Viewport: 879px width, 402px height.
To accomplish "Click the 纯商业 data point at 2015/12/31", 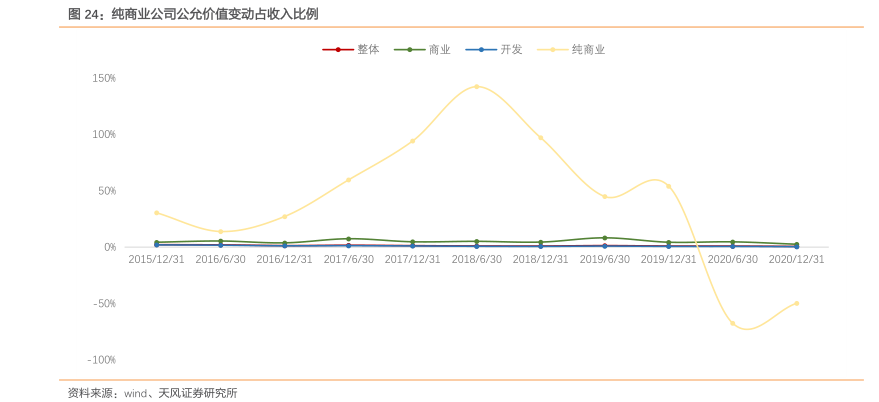I will pos(157,213).
